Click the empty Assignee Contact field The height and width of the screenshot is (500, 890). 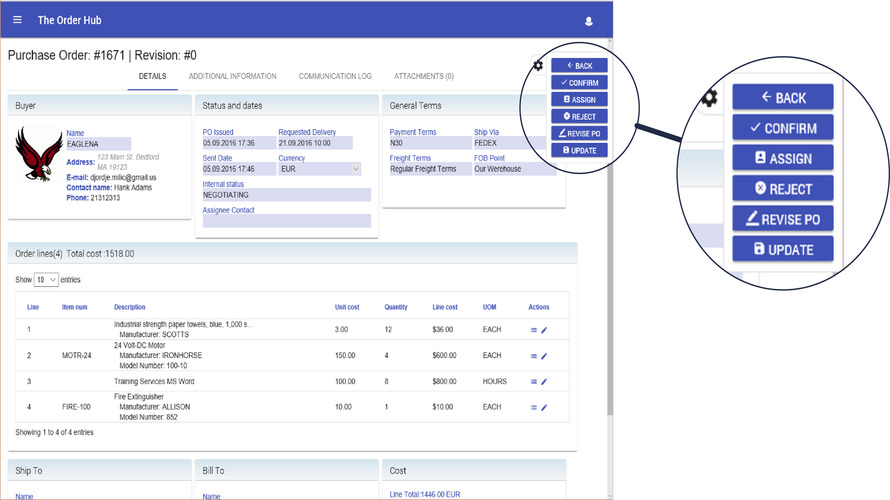pyautogui.click(x=287, y=221)
